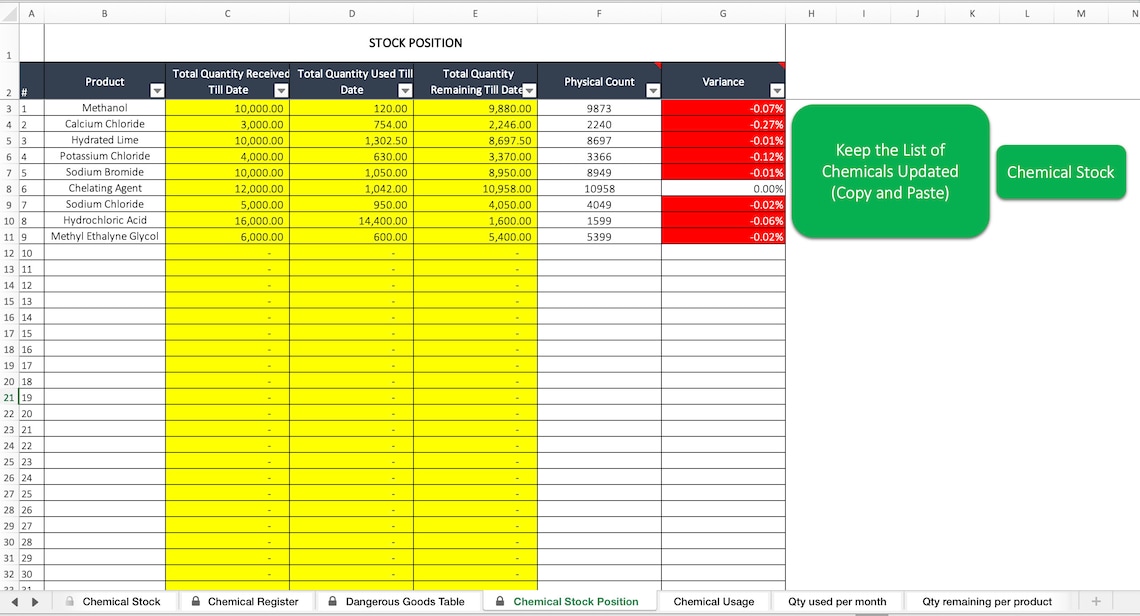Click the Select All corner triangle of the grid

pos(10,13)
